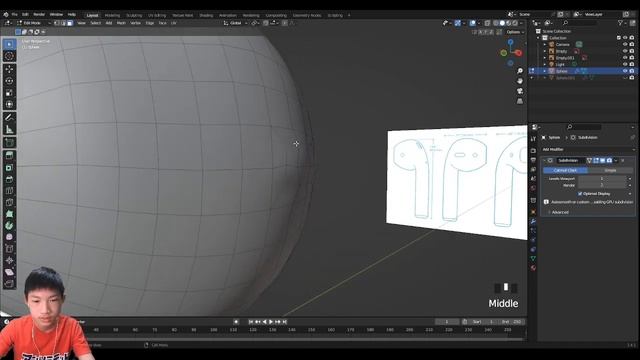Expand the Camera item in outliner
This screenshot has width=640, height=360.
tap(545, 44)
